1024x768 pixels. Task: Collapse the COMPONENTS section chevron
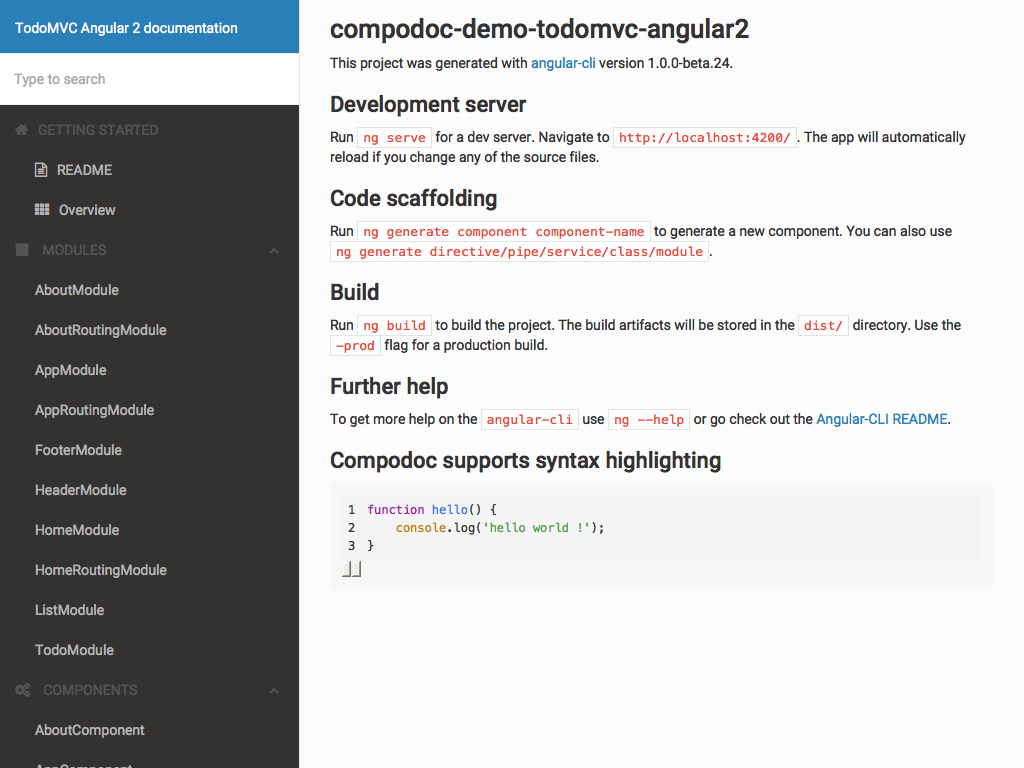tap(274, 690)
